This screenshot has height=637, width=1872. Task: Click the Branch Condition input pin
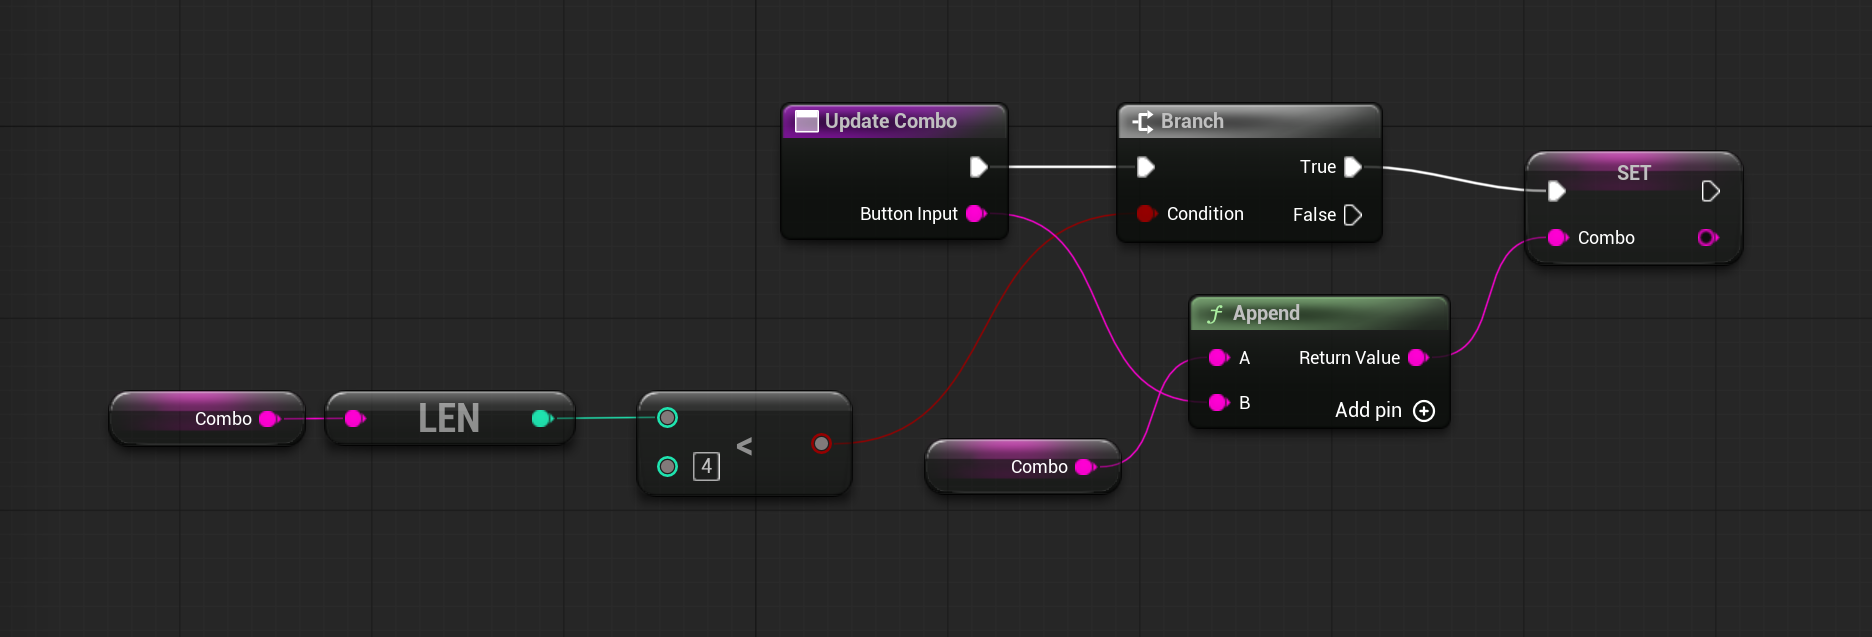(1146, 213)
